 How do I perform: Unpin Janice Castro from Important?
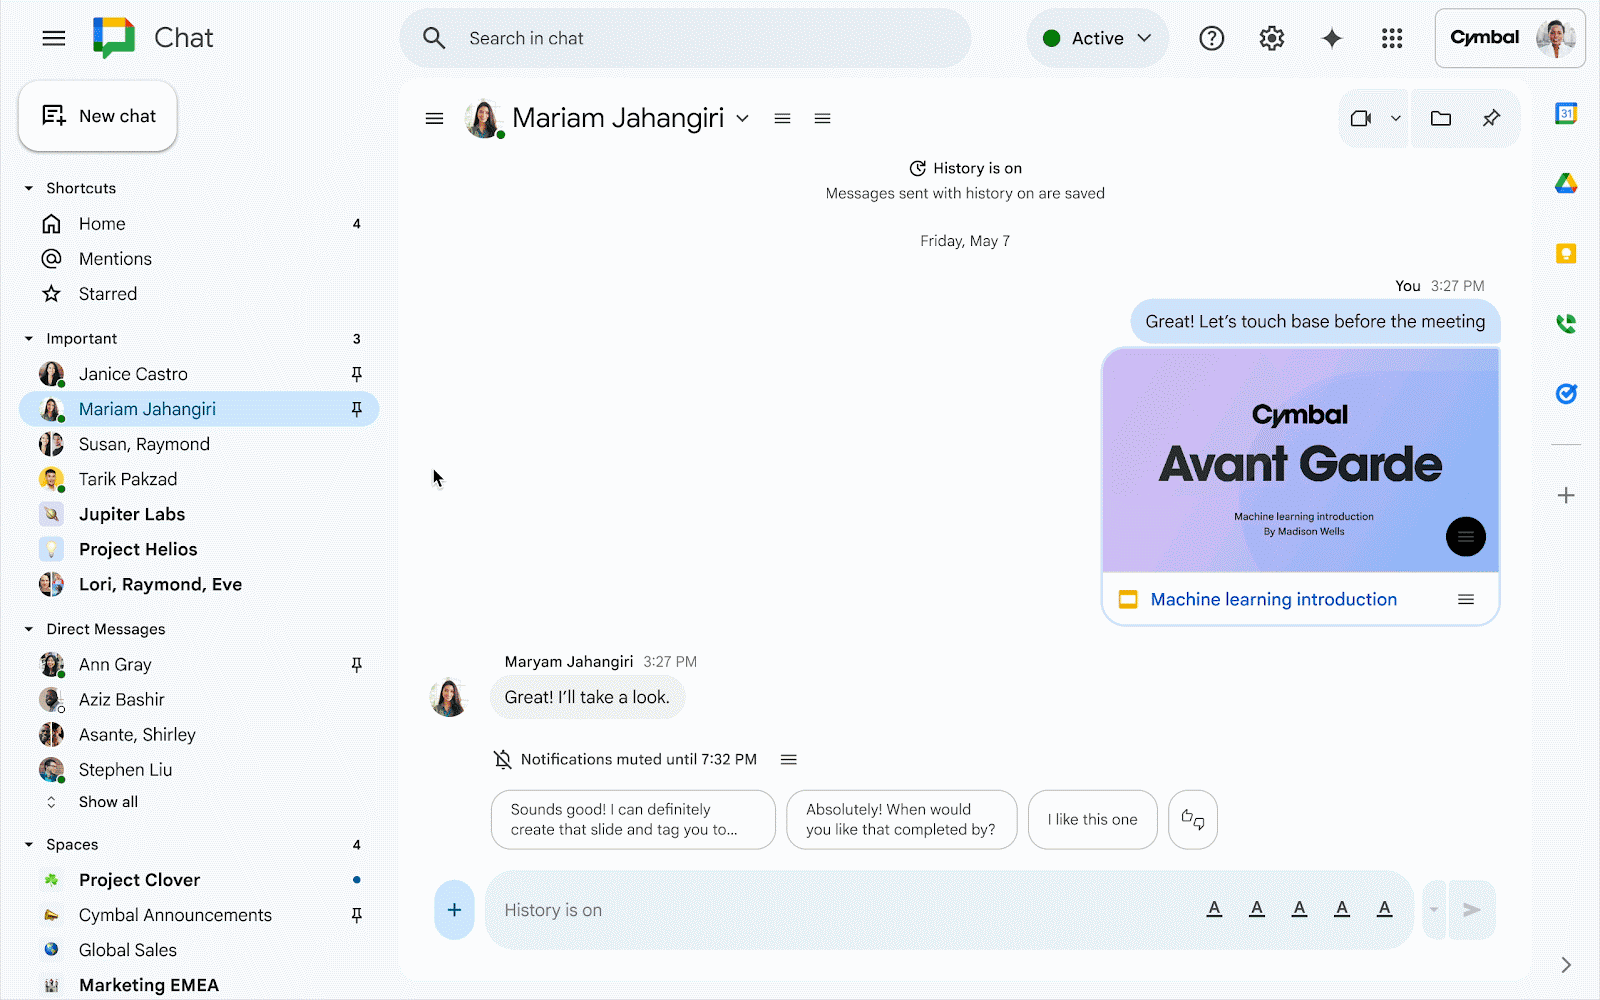click(357, 373)
